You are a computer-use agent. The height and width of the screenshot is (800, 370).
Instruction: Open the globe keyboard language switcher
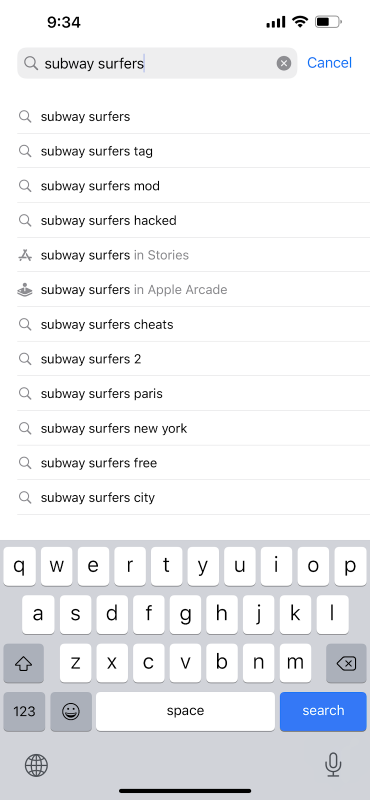(x=36, y=765)
